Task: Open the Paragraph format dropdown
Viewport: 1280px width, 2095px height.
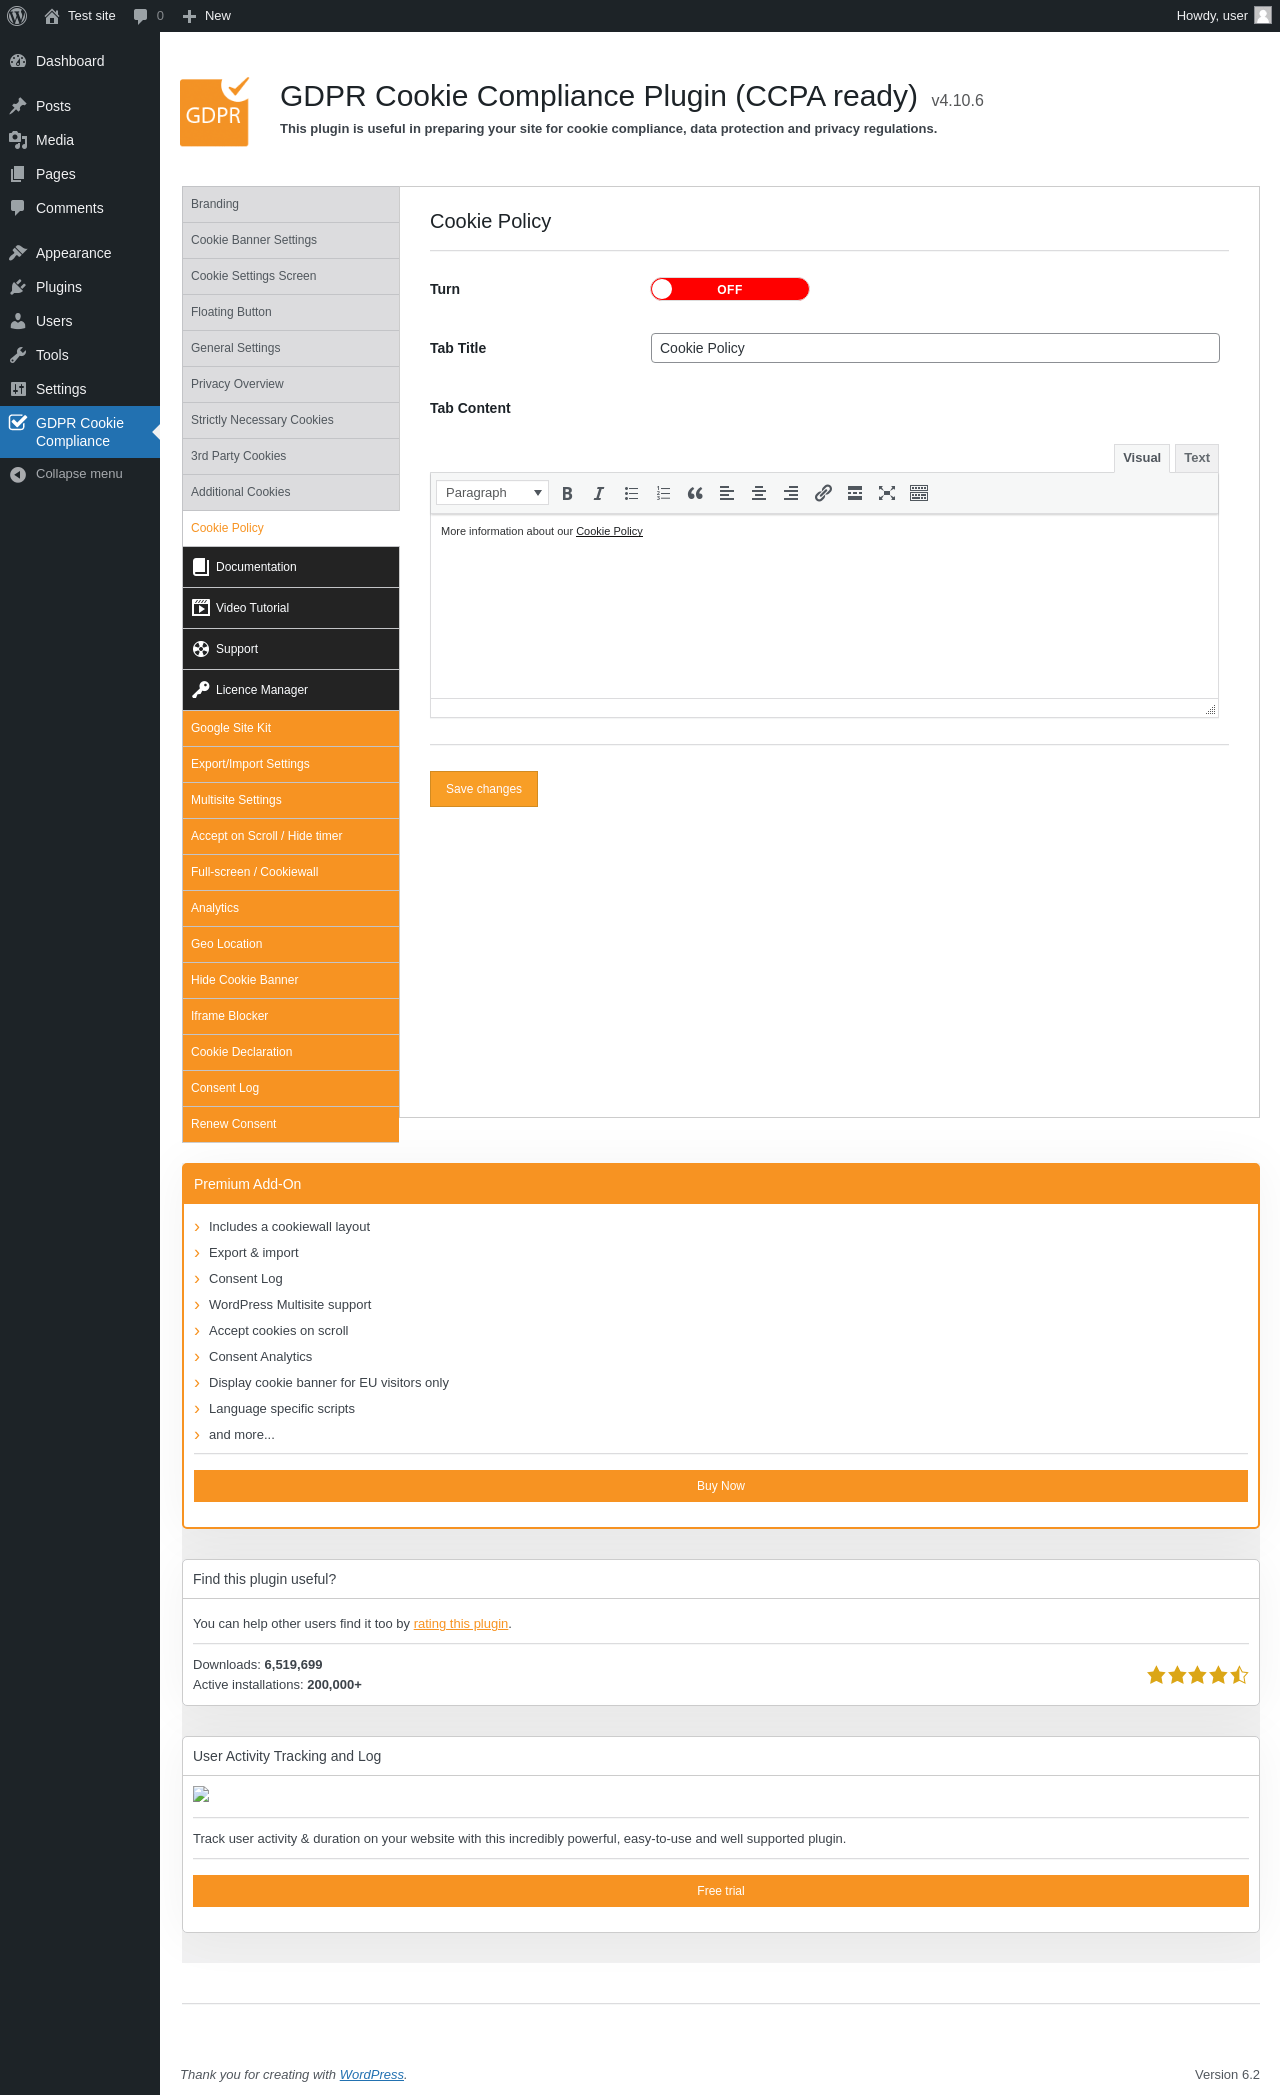Action: pos(492,493)
